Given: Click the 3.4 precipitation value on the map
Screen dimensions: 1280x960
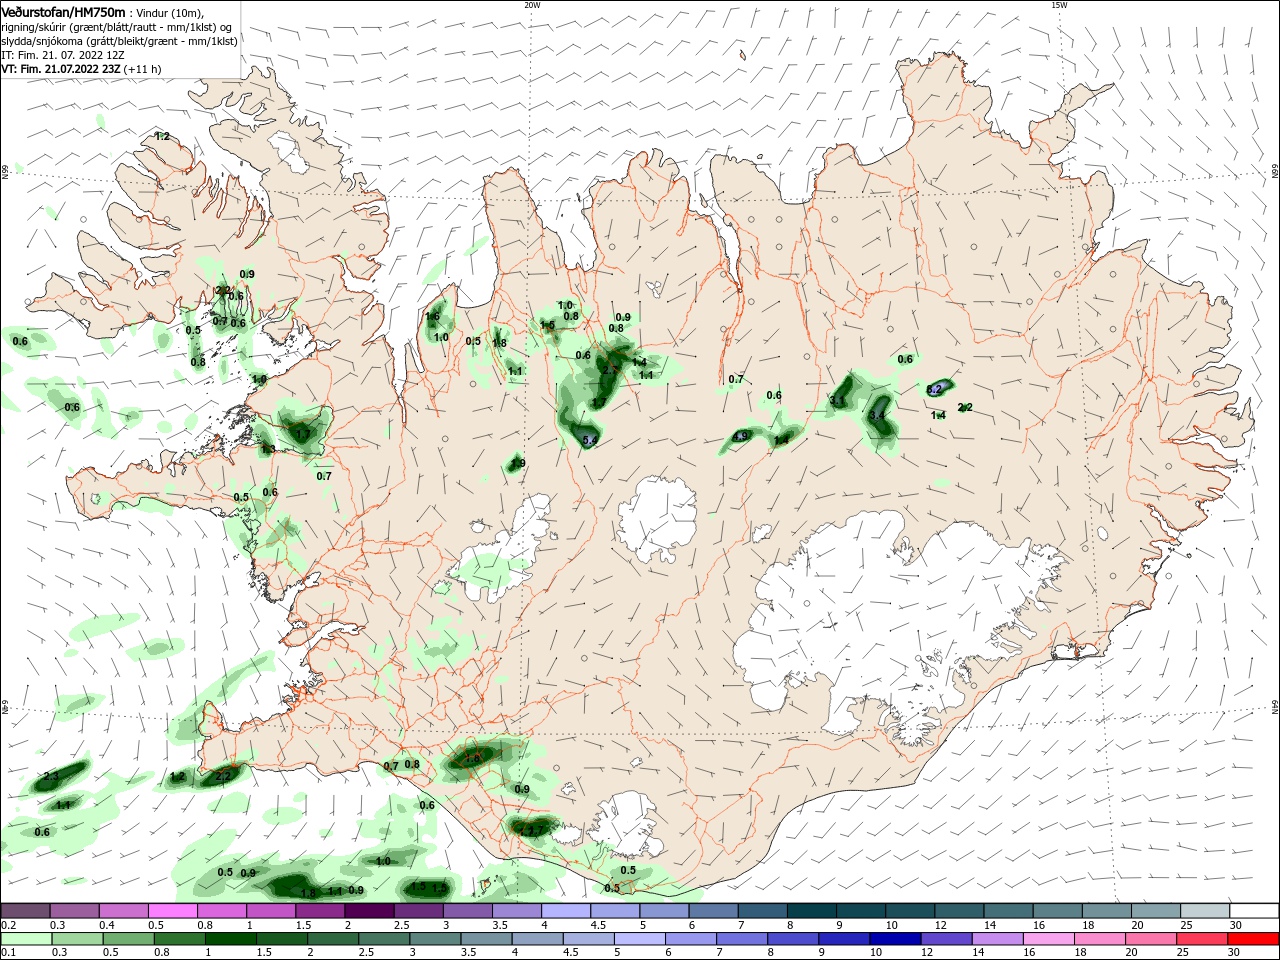Looking at the screenshot, I should coord(878,415).
